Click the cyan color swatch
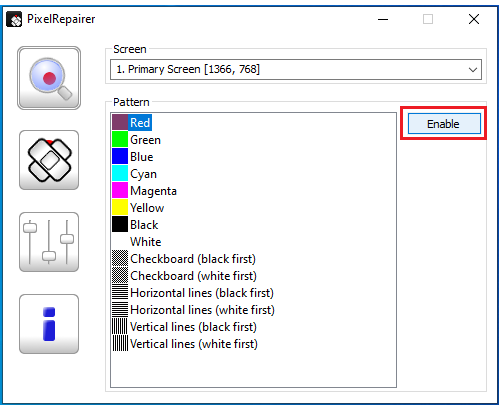The height and width of the screenshot is (405, 503). (x=120, y=173)
